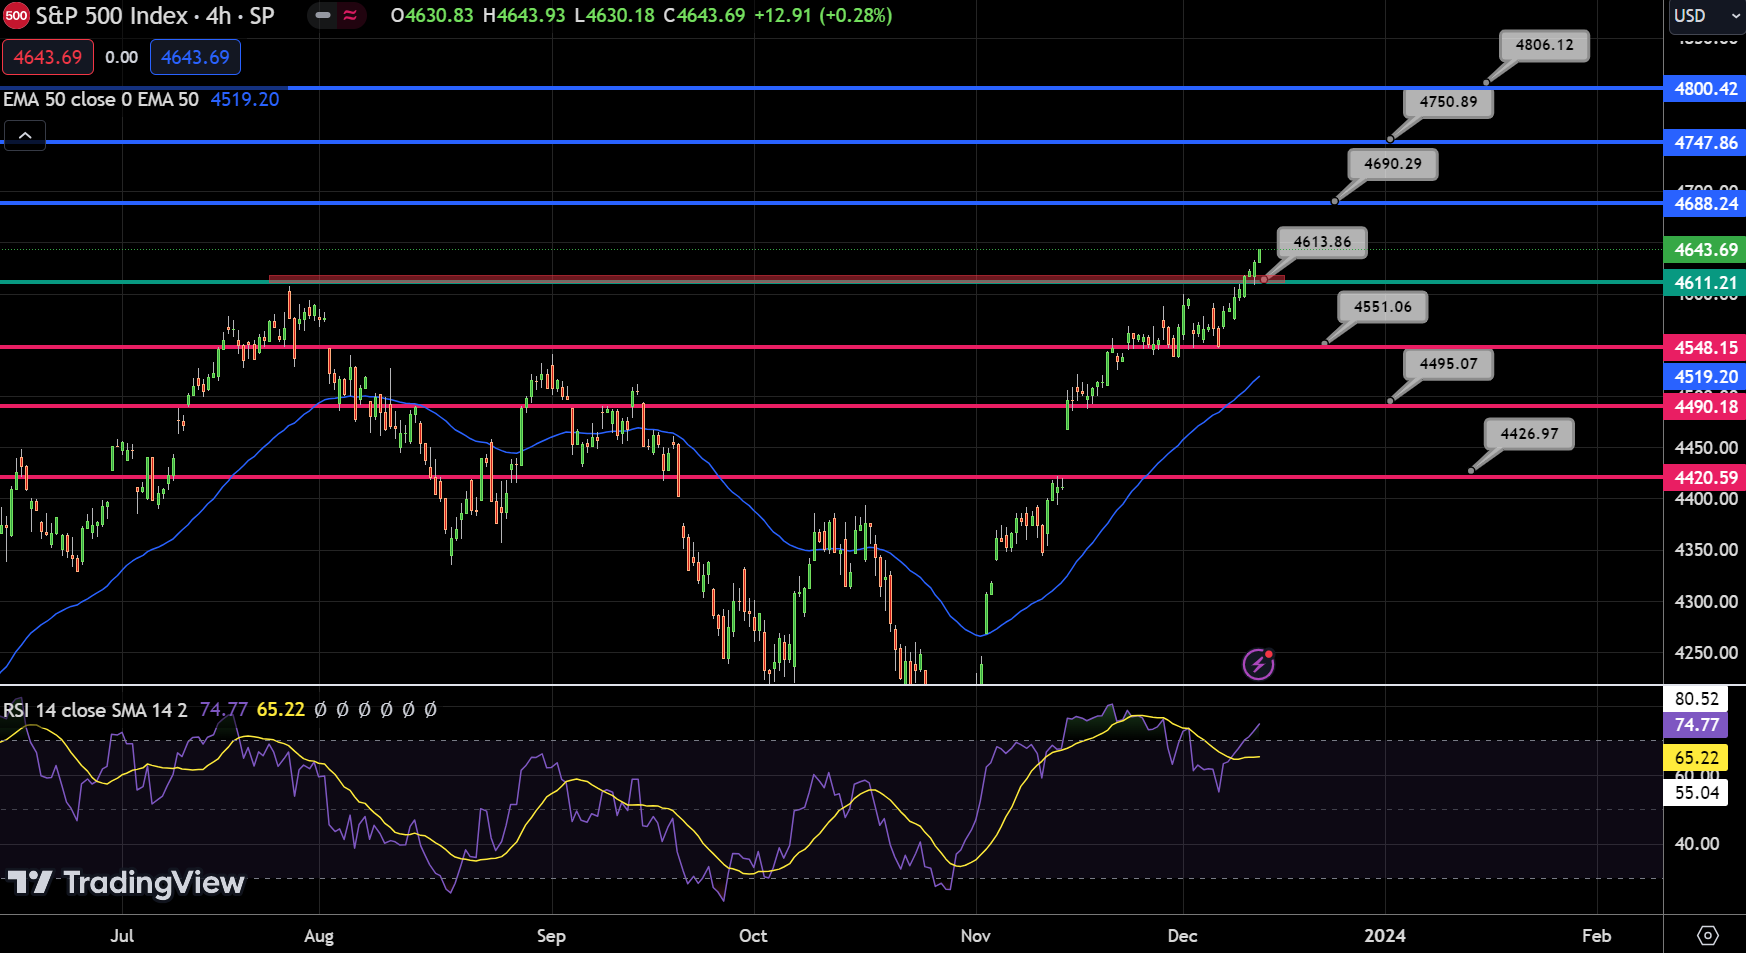Image resolution: width=1746 pixels, height=953 pixels.
Task: Click the pink approximate-data indicator icon
Action: [x=350, y=16]
